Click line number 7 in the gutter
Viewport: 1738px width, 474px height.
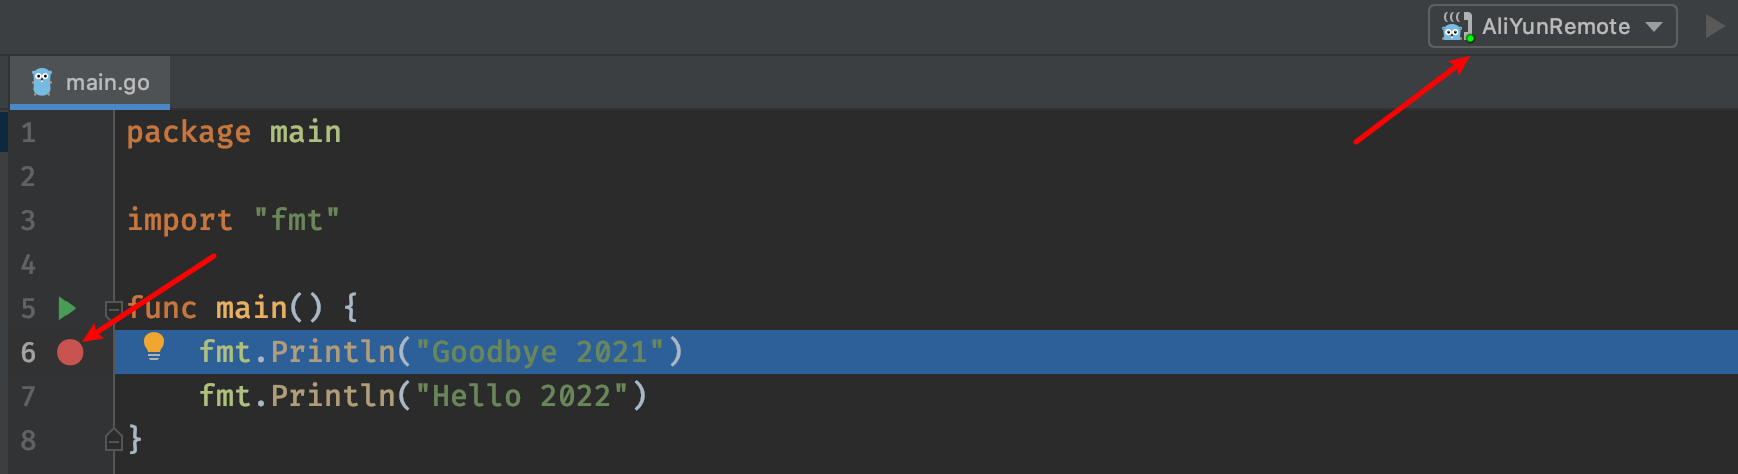28,397
